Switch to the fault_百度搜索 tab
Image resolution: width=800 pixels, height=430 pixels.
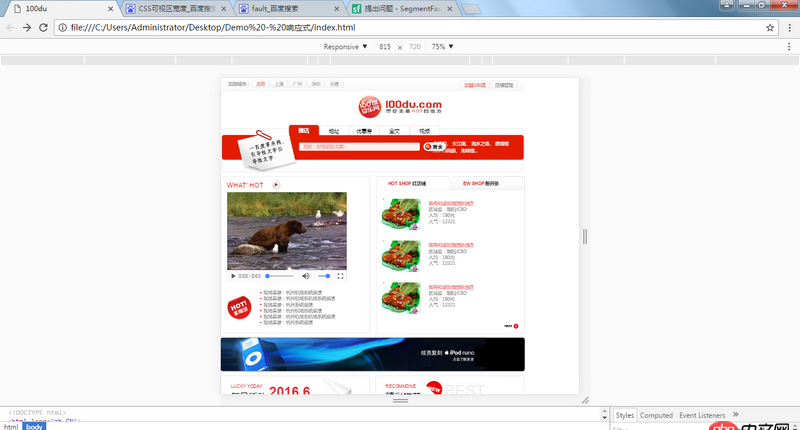pyautogui.click(x=287, y=9)
